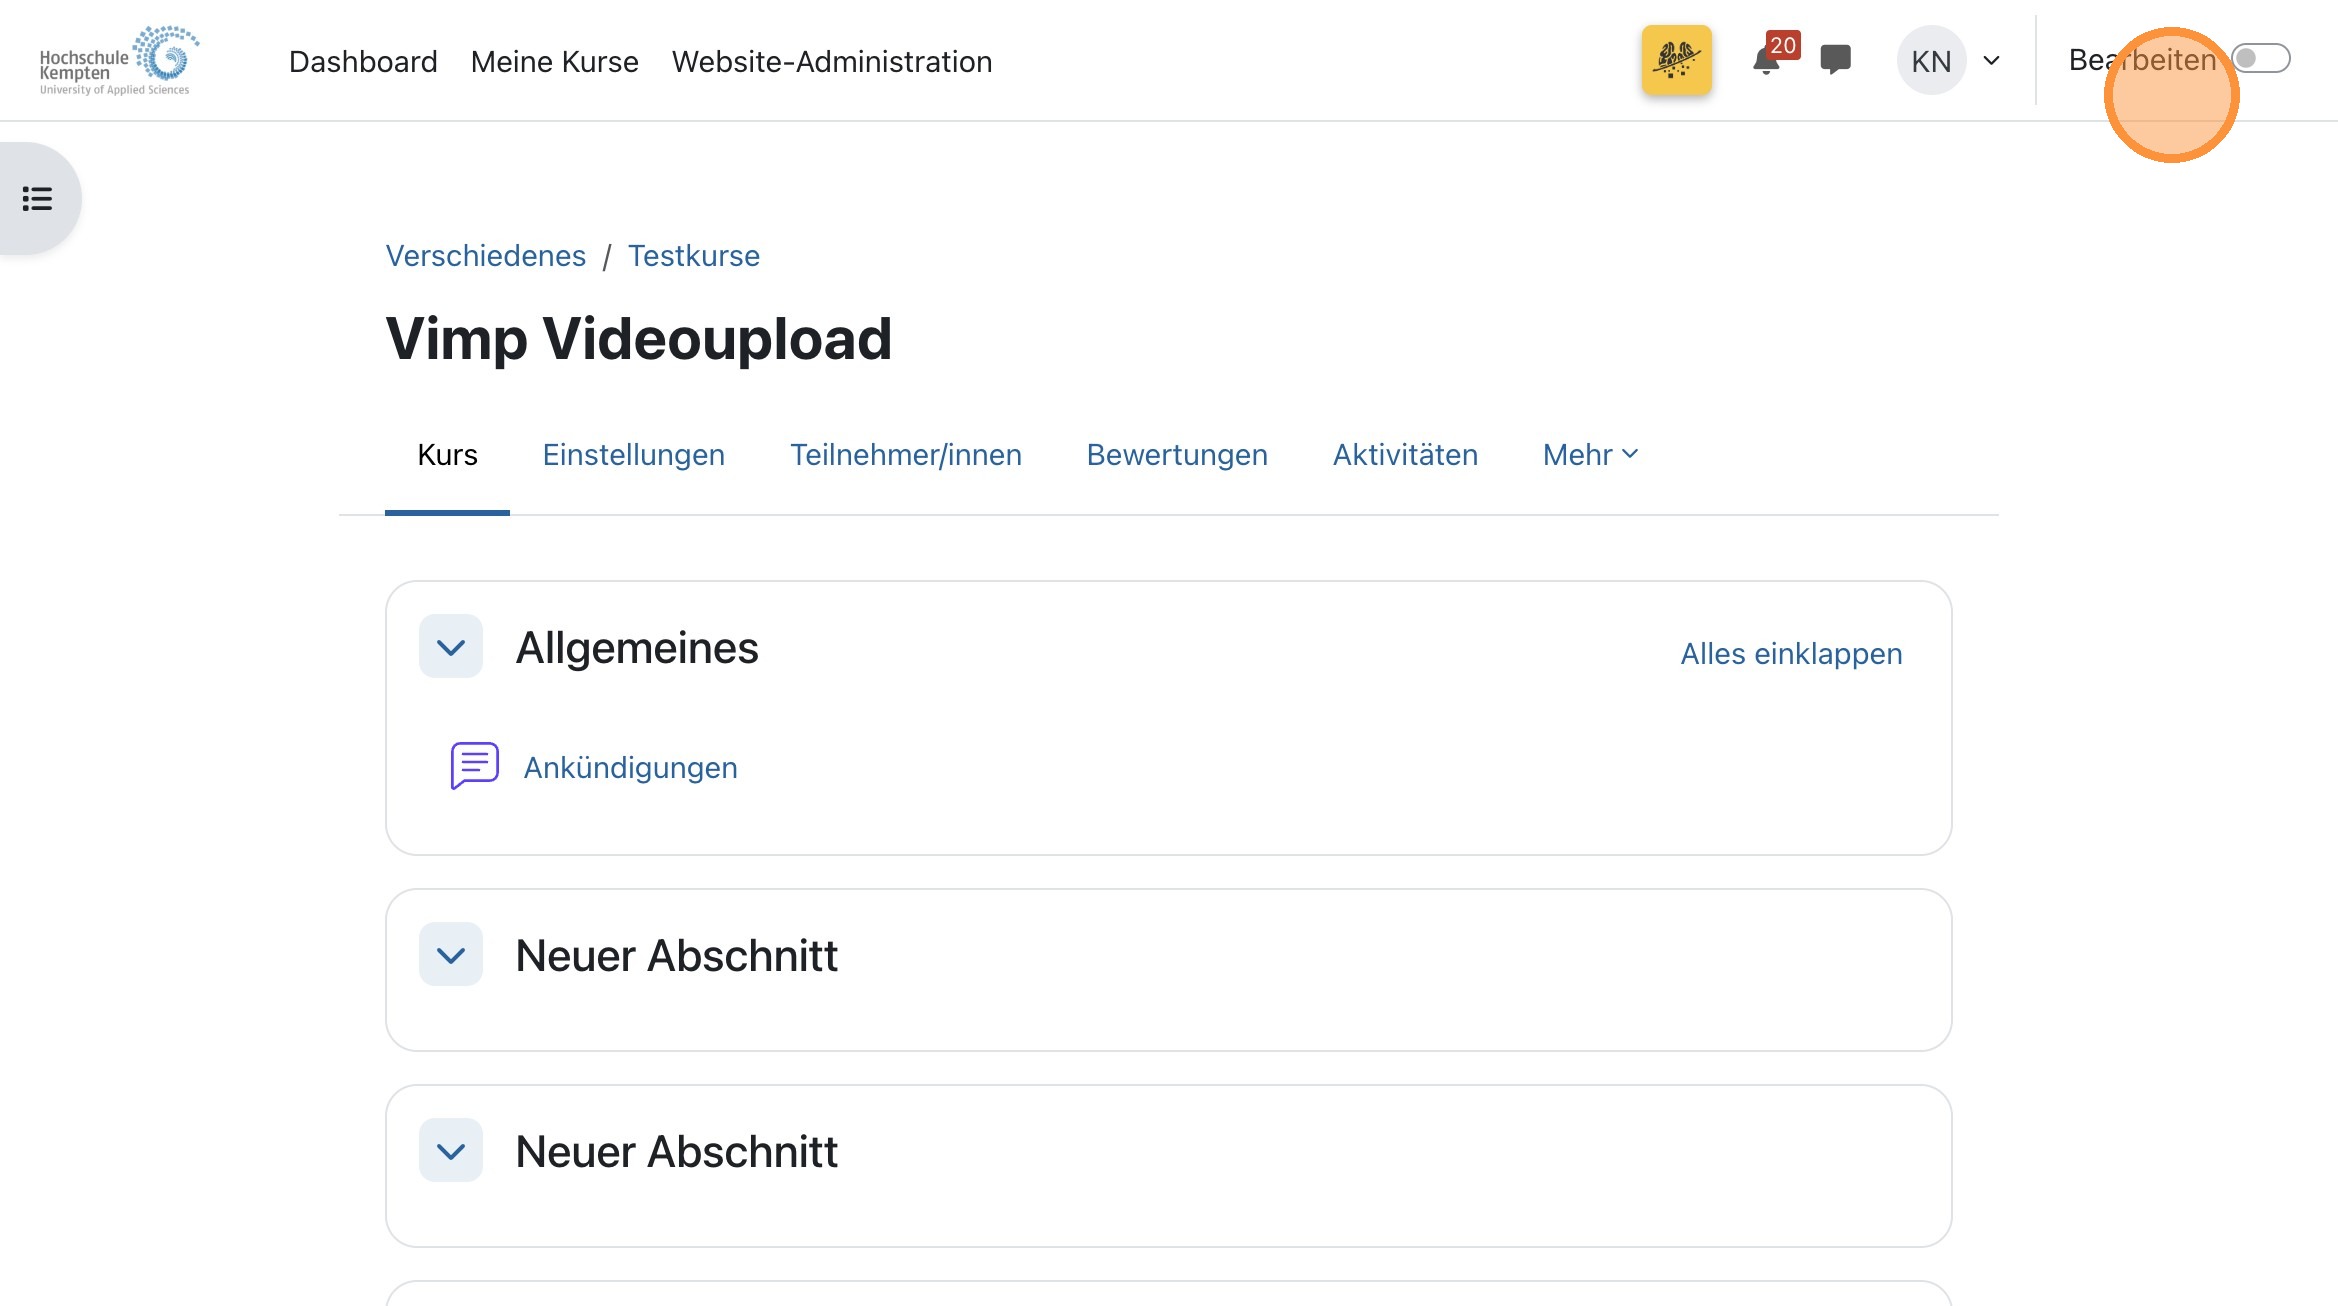Open the Ankündigungen announcement forum
This screenshot has height=1306, width=2338.
tap(631, 766)
